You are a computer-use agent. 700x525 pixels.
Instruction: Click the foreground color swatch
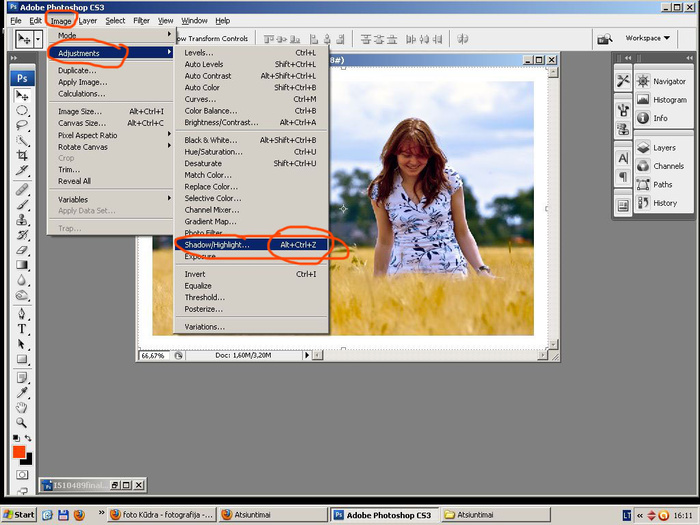[18, 451]
